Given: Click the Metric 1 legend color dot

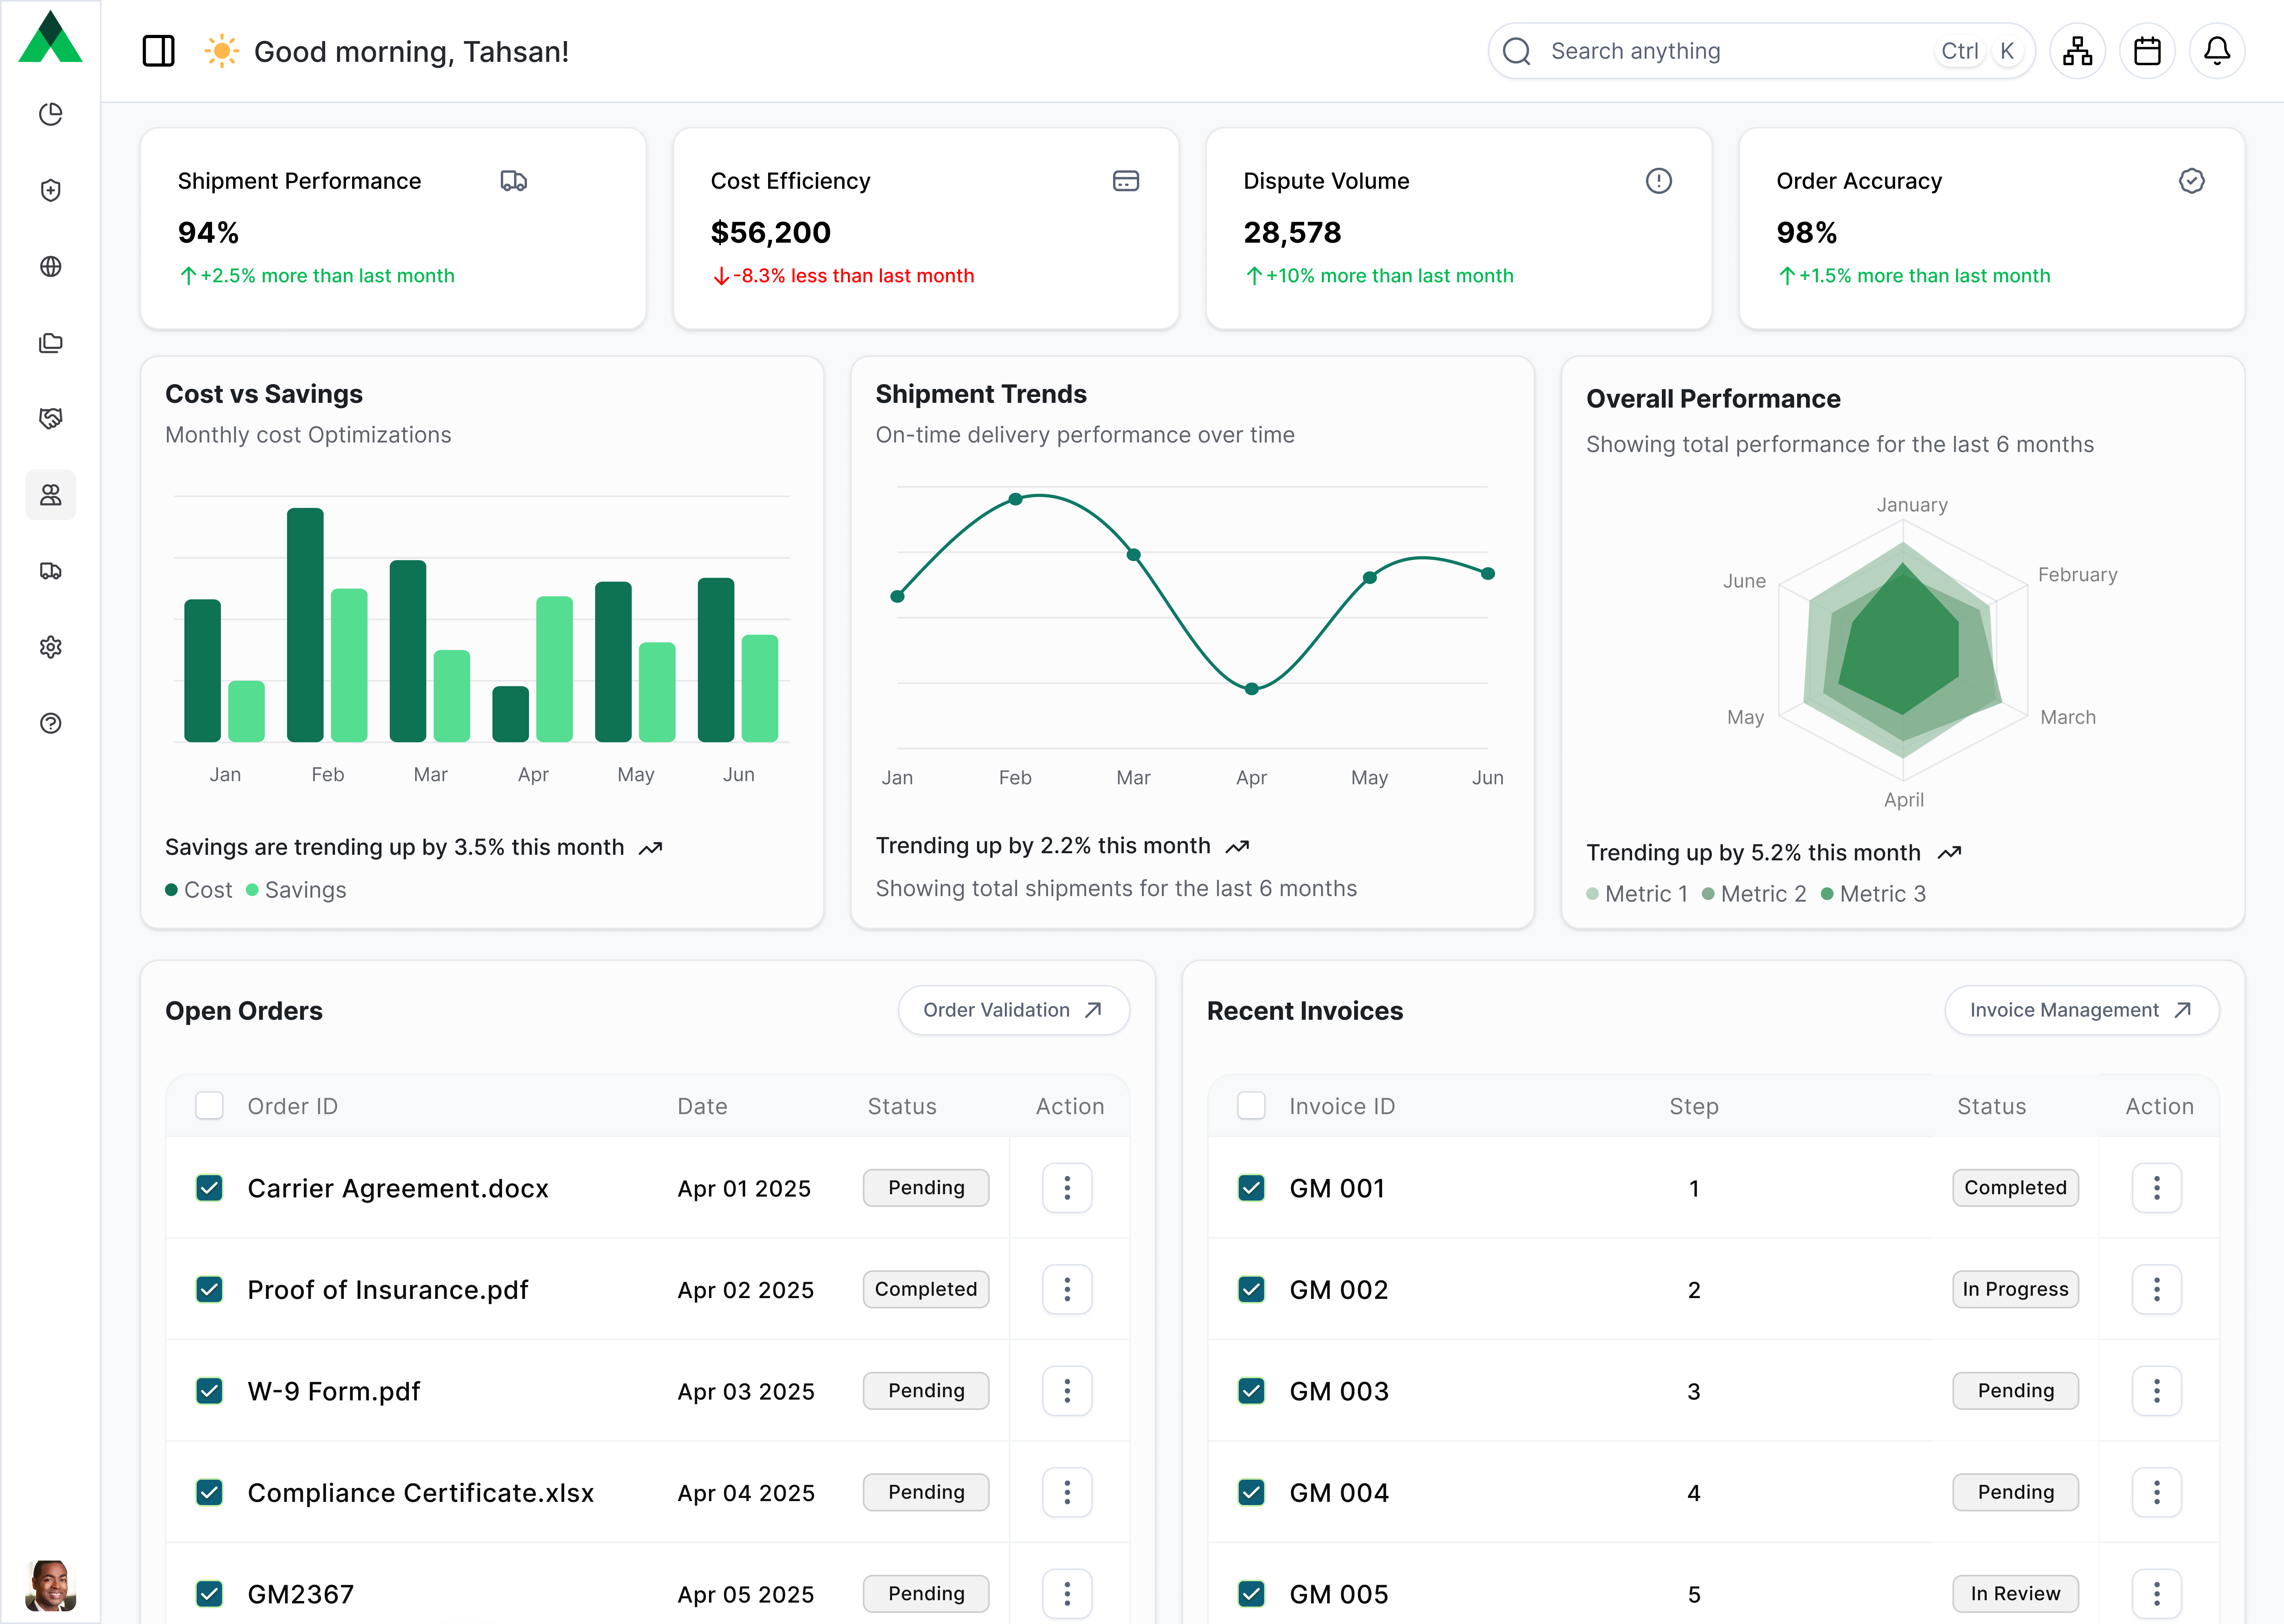Looking at the screenshot, I should (1592, 894).
